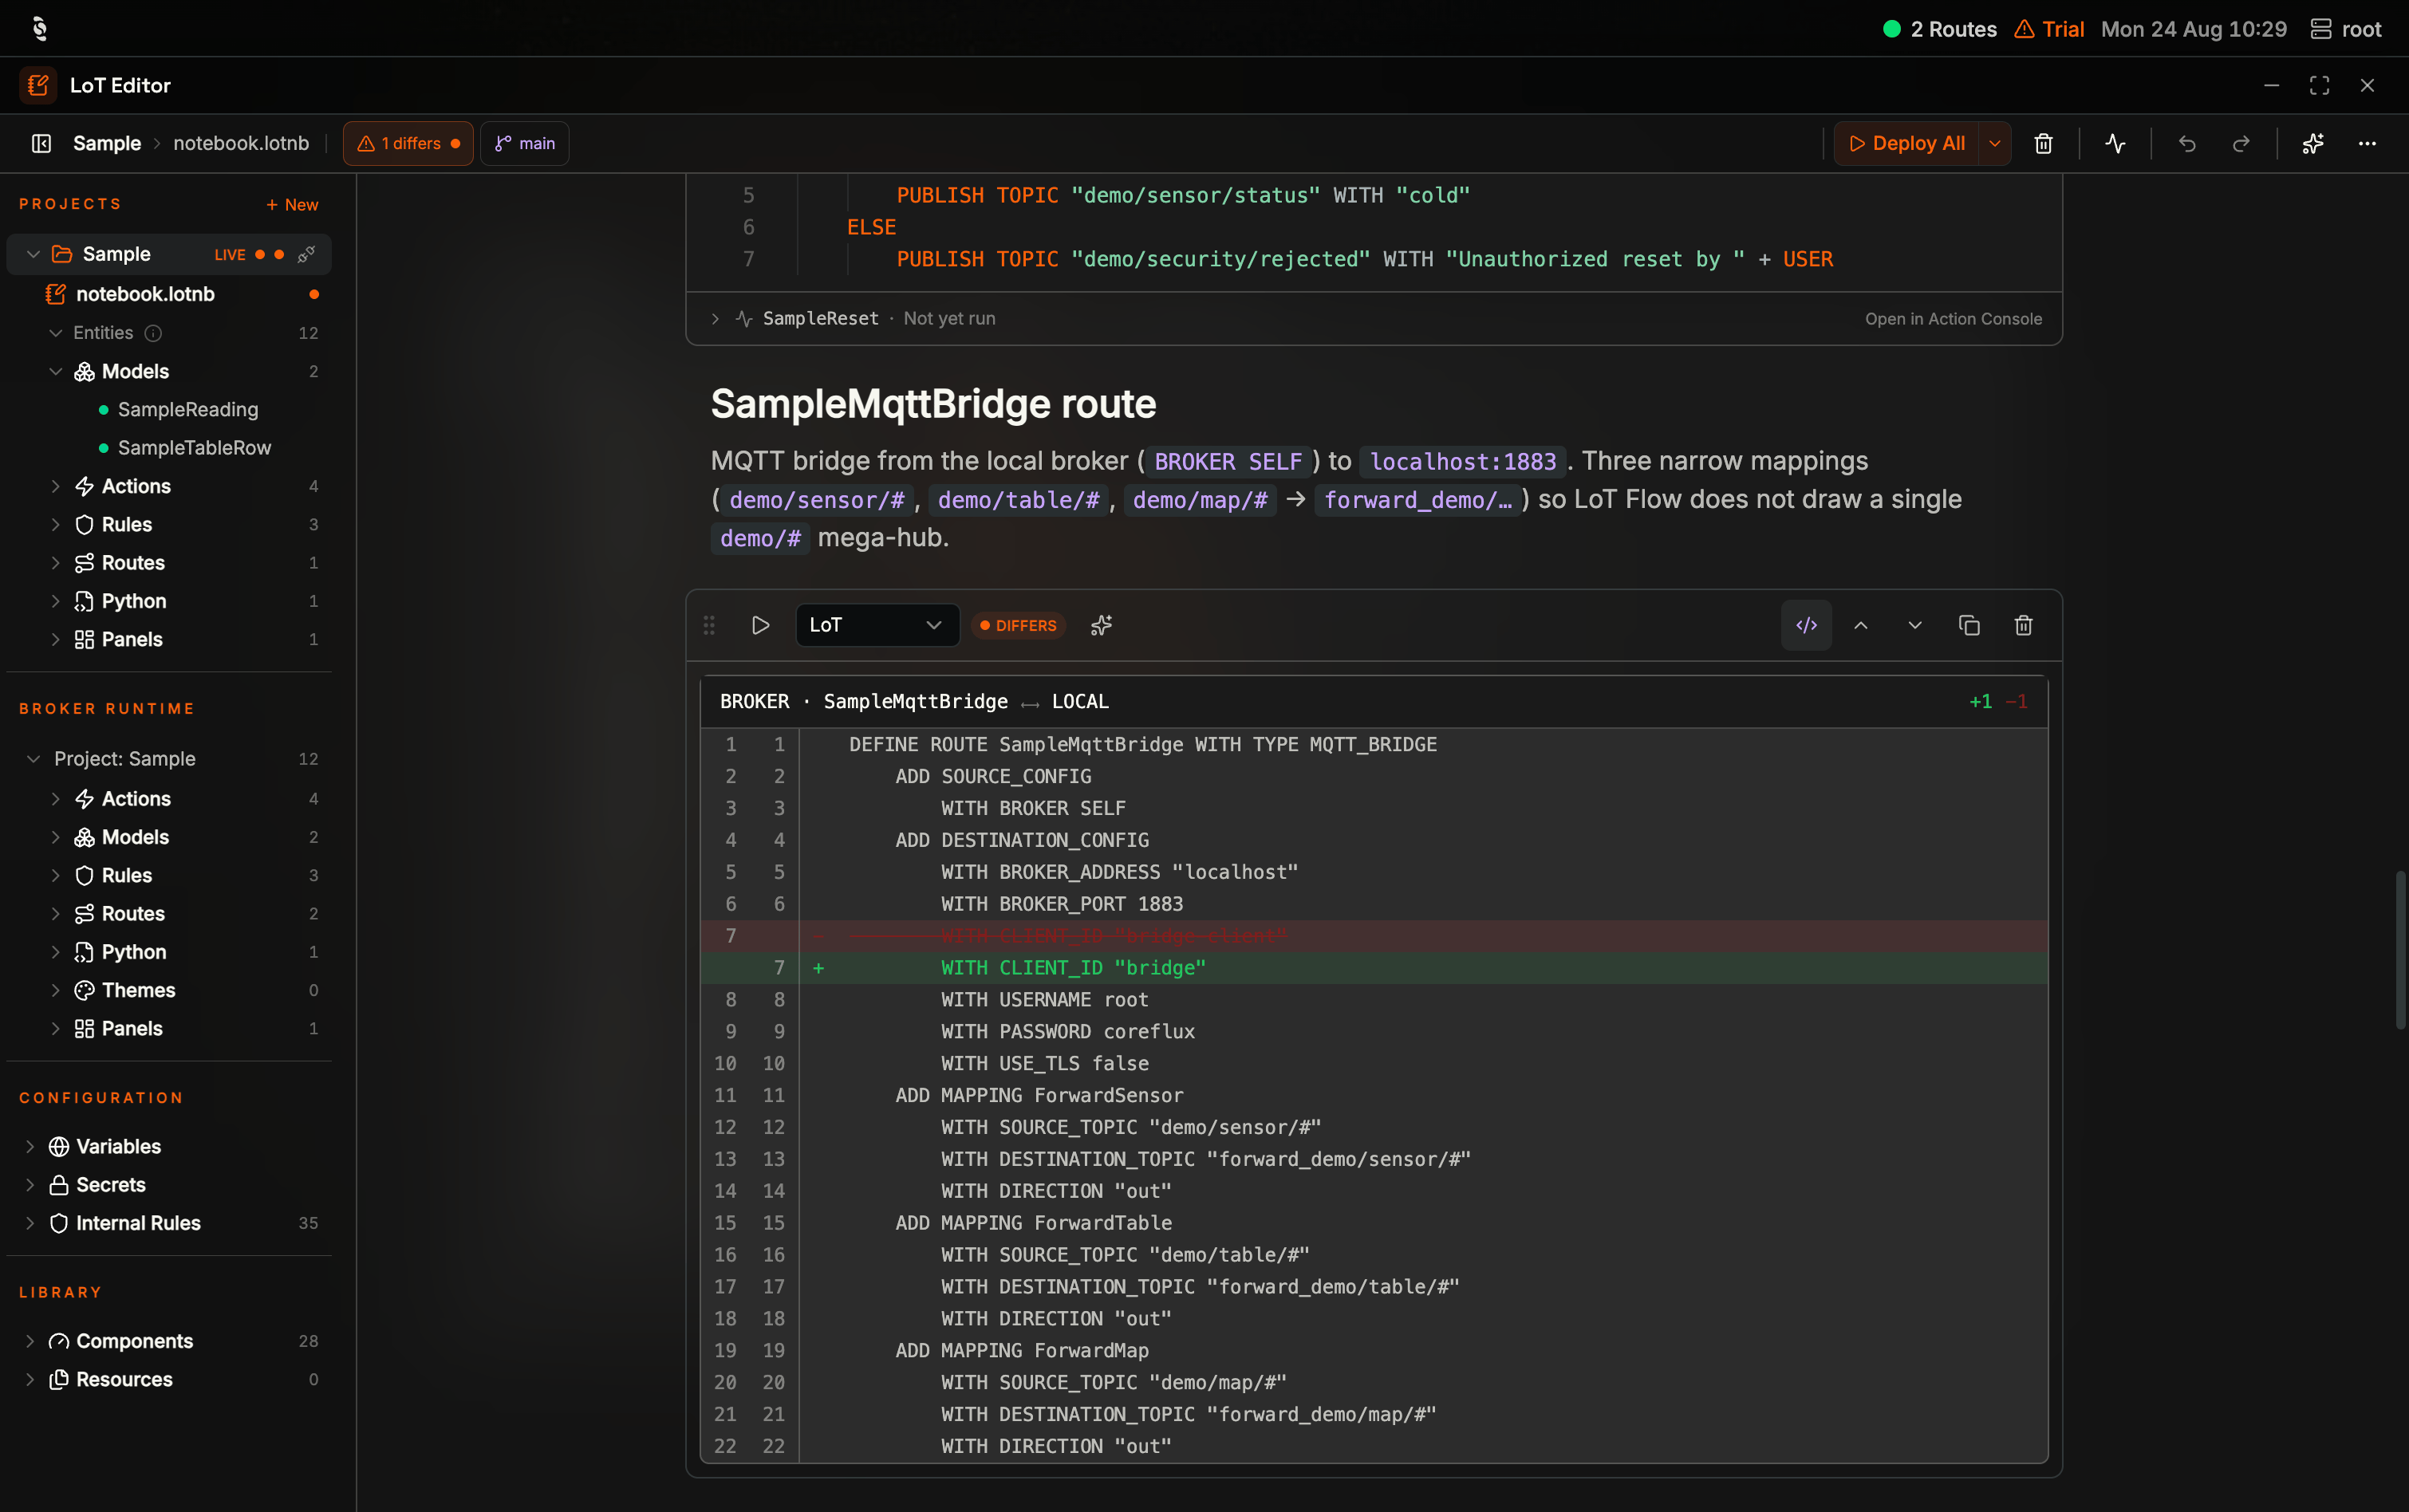Screen dimensions: 2409x1512
Task: Click the AI sparkle icon in cell toolbar
Action: tap(1101, 625)
